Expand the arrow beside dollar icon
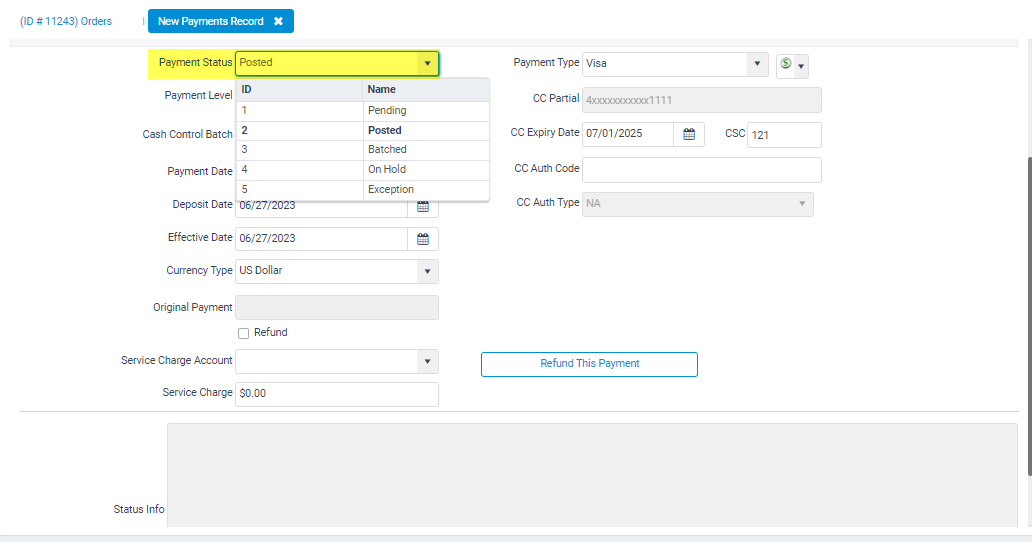Image resolution: width=1032 pixels, height=542 pixels. pos(801,66)
